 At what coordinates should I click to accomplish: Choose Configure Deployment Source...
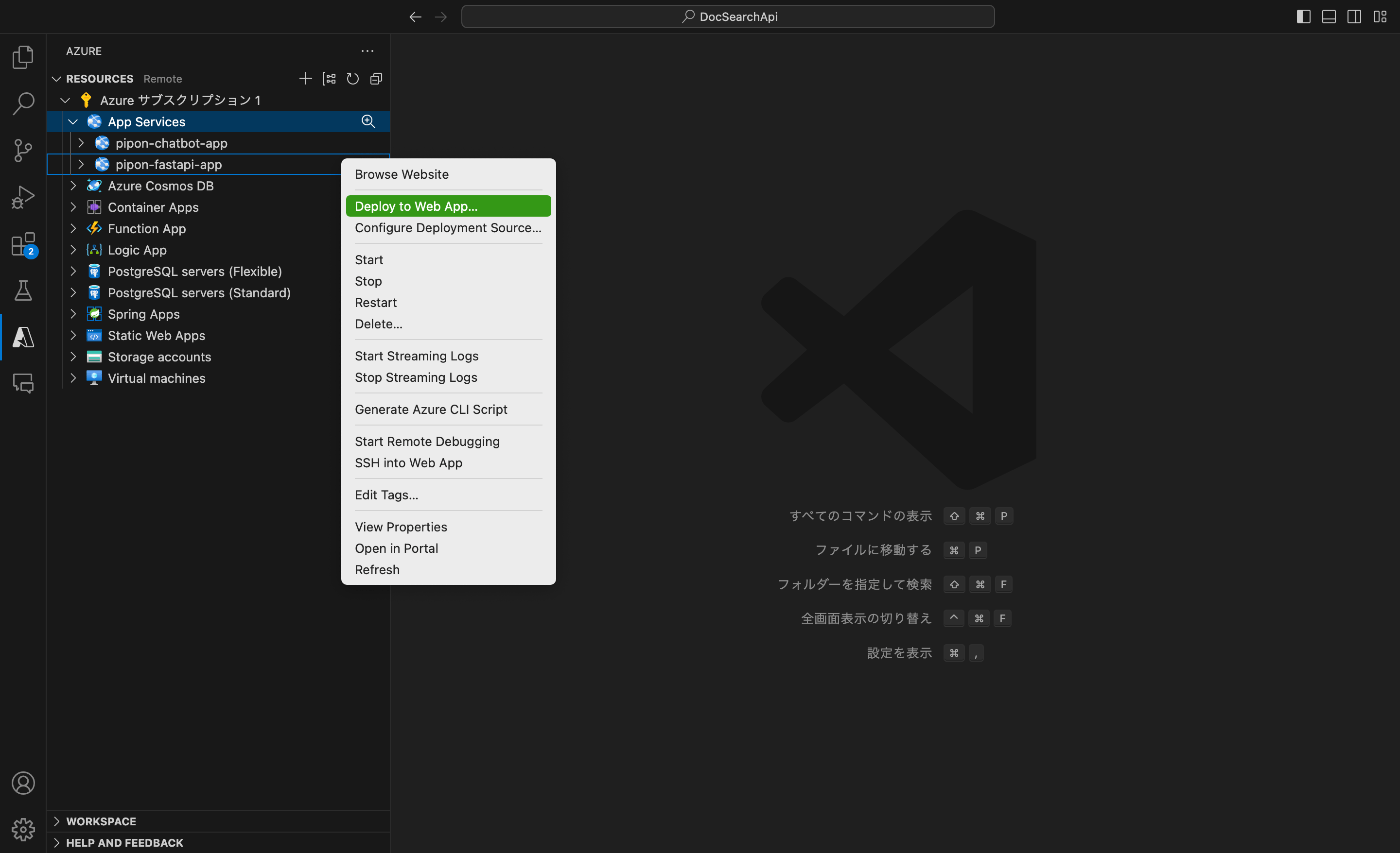pos(448,228)
